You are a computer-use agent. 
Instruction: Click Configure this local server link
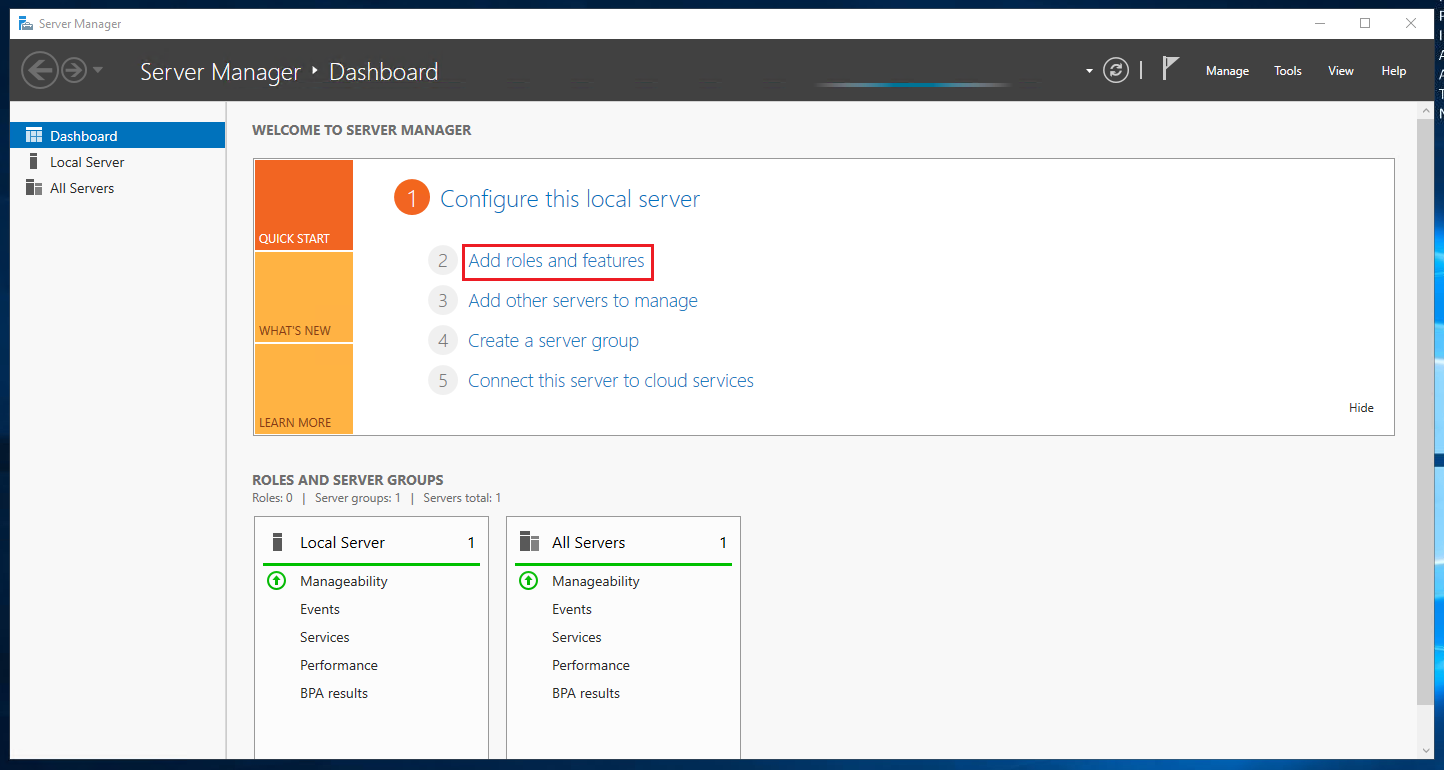pos(570,198)
